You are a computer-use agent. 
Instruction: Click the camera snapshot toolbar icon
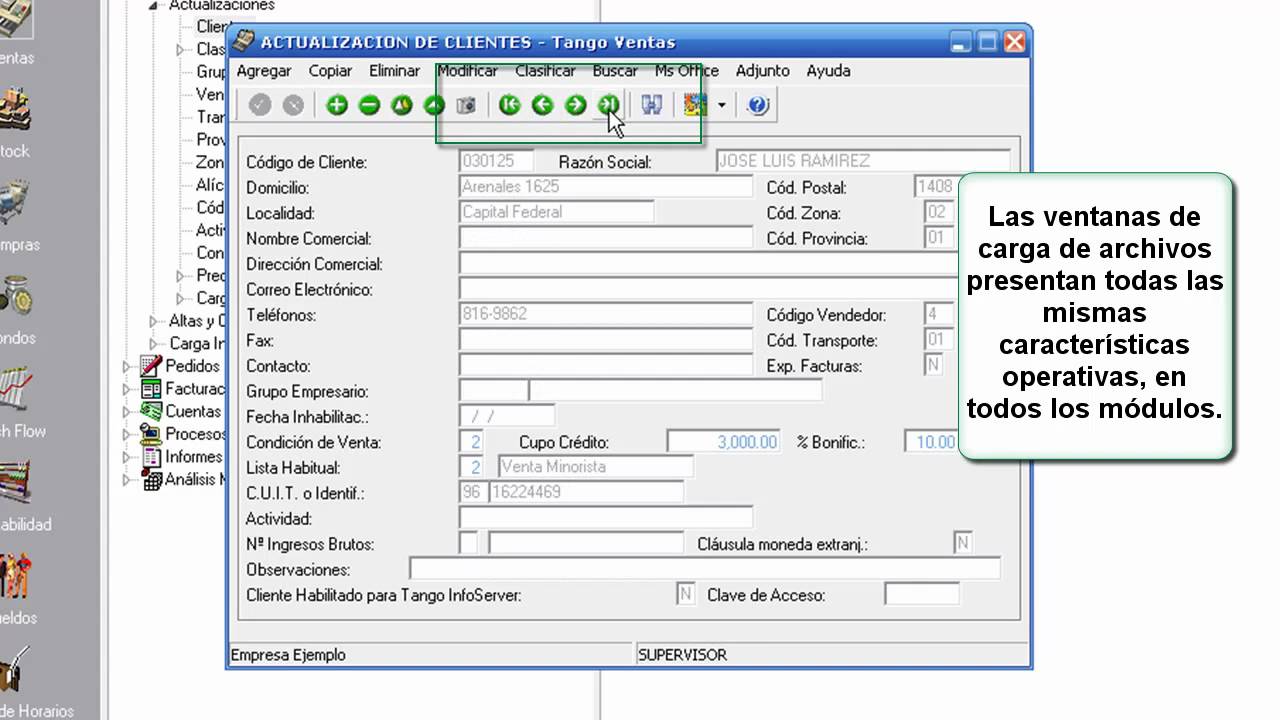pyautogui.click(x=466, y=105)
